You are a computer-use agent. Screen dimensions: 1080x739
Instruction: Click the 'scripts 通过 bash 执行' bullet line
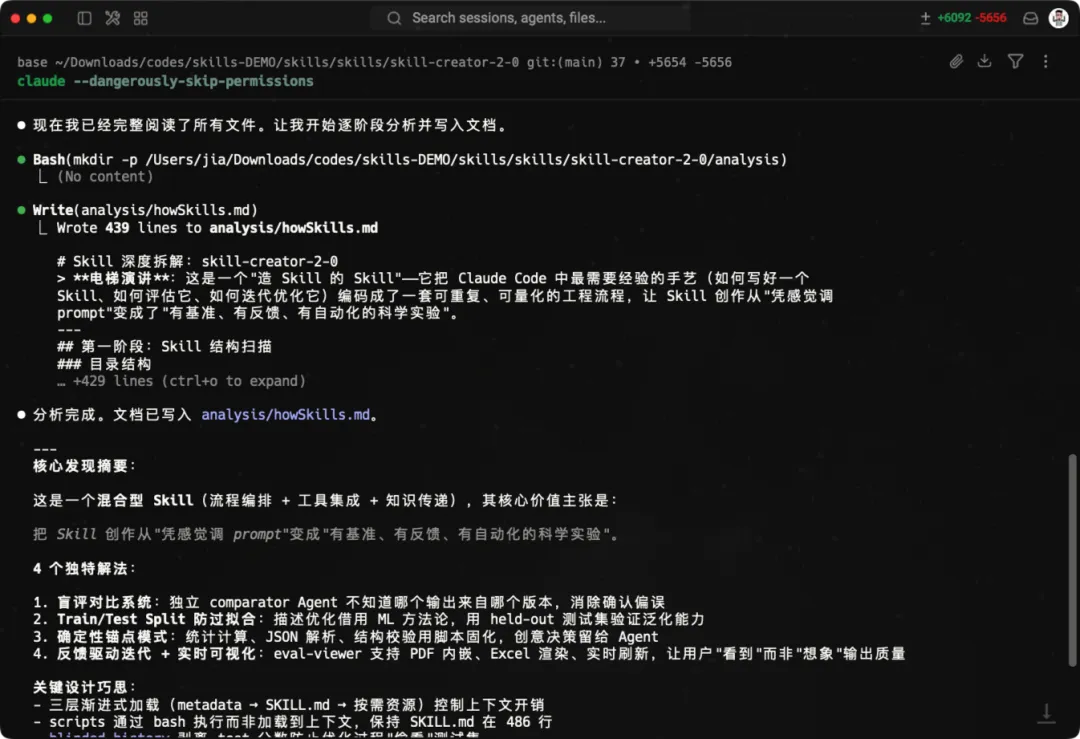(x=293, y=722)
